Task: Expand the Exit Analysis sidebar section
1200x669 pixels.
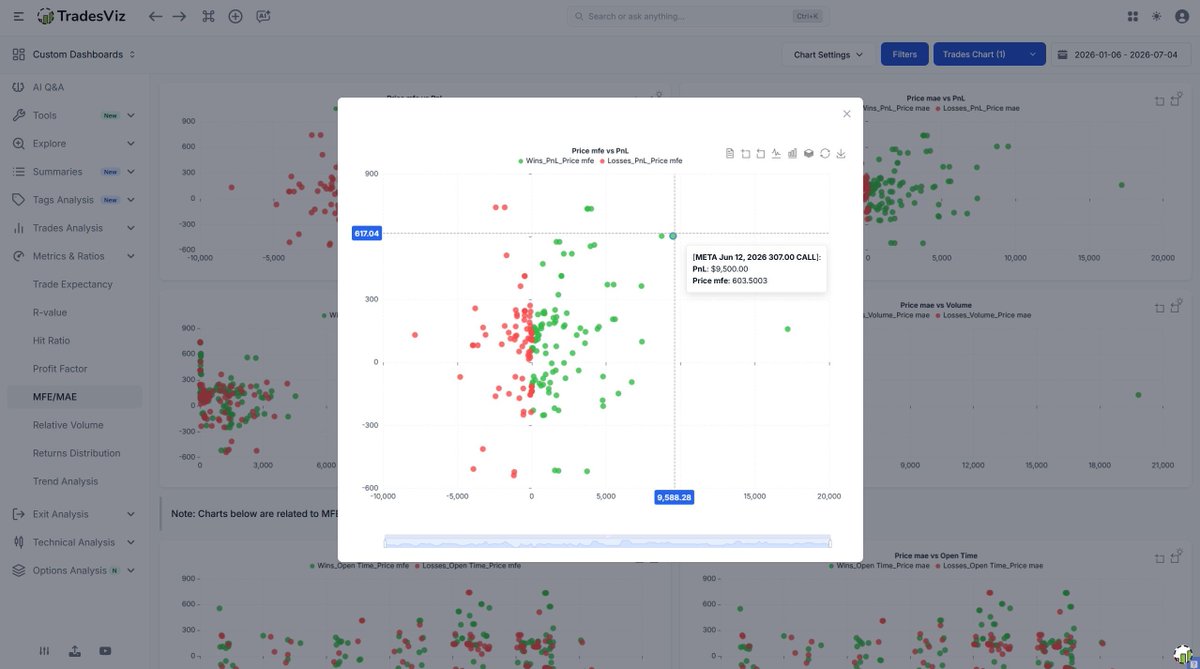Action: click(74, 514)
